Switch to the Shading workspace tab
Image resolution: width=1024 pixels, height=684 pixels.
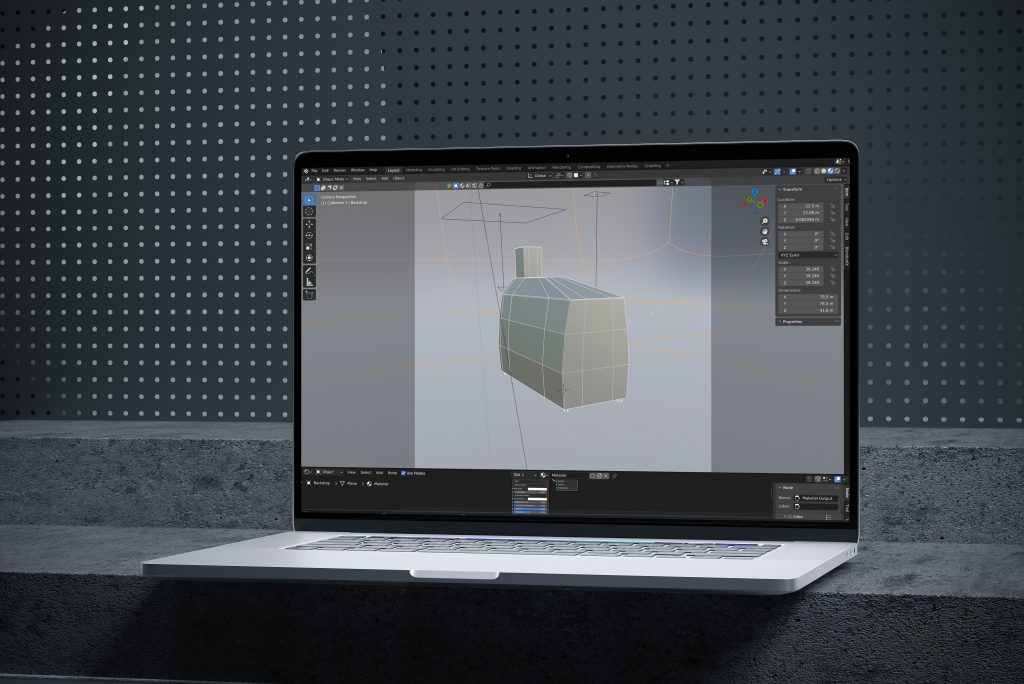pyautogui.click(x=514, y=168)
